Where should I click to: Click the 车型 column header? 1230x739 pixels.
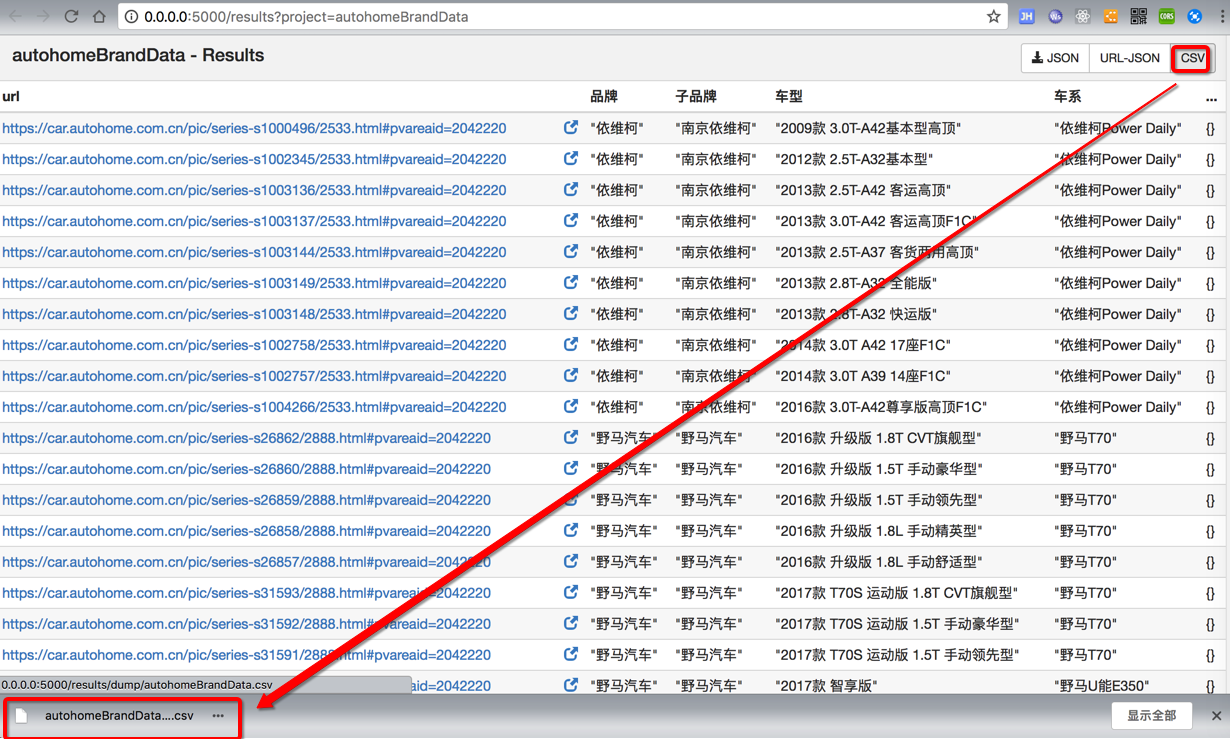(x=789, y=97)
